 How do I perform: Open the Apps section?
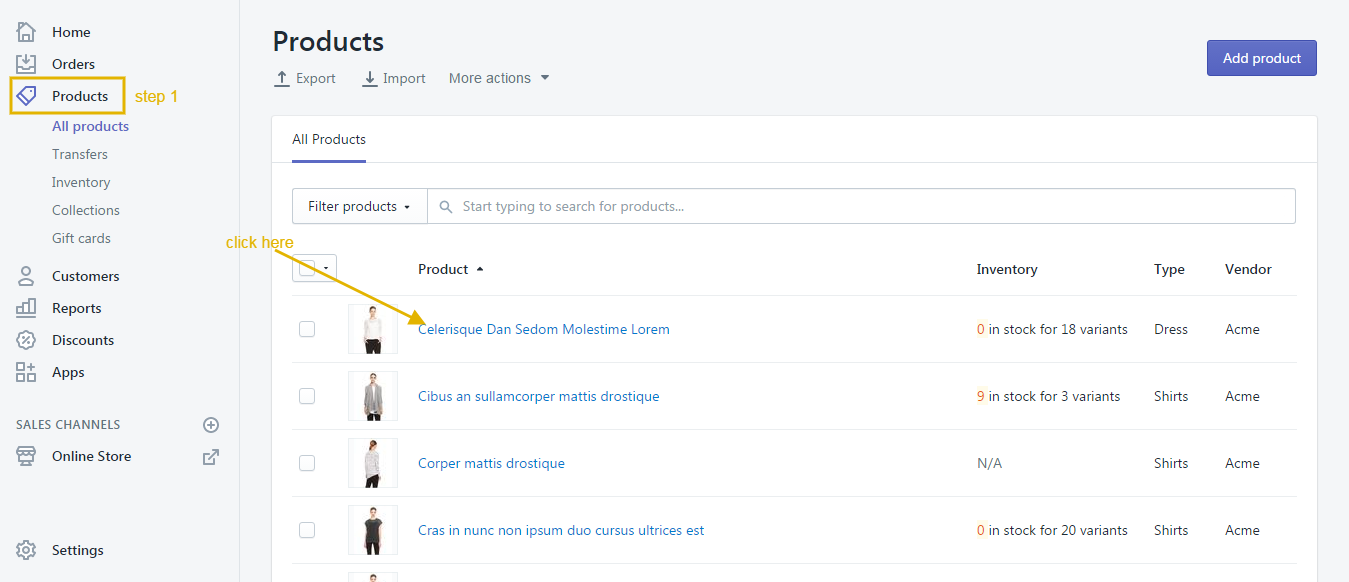click(68, 372)
